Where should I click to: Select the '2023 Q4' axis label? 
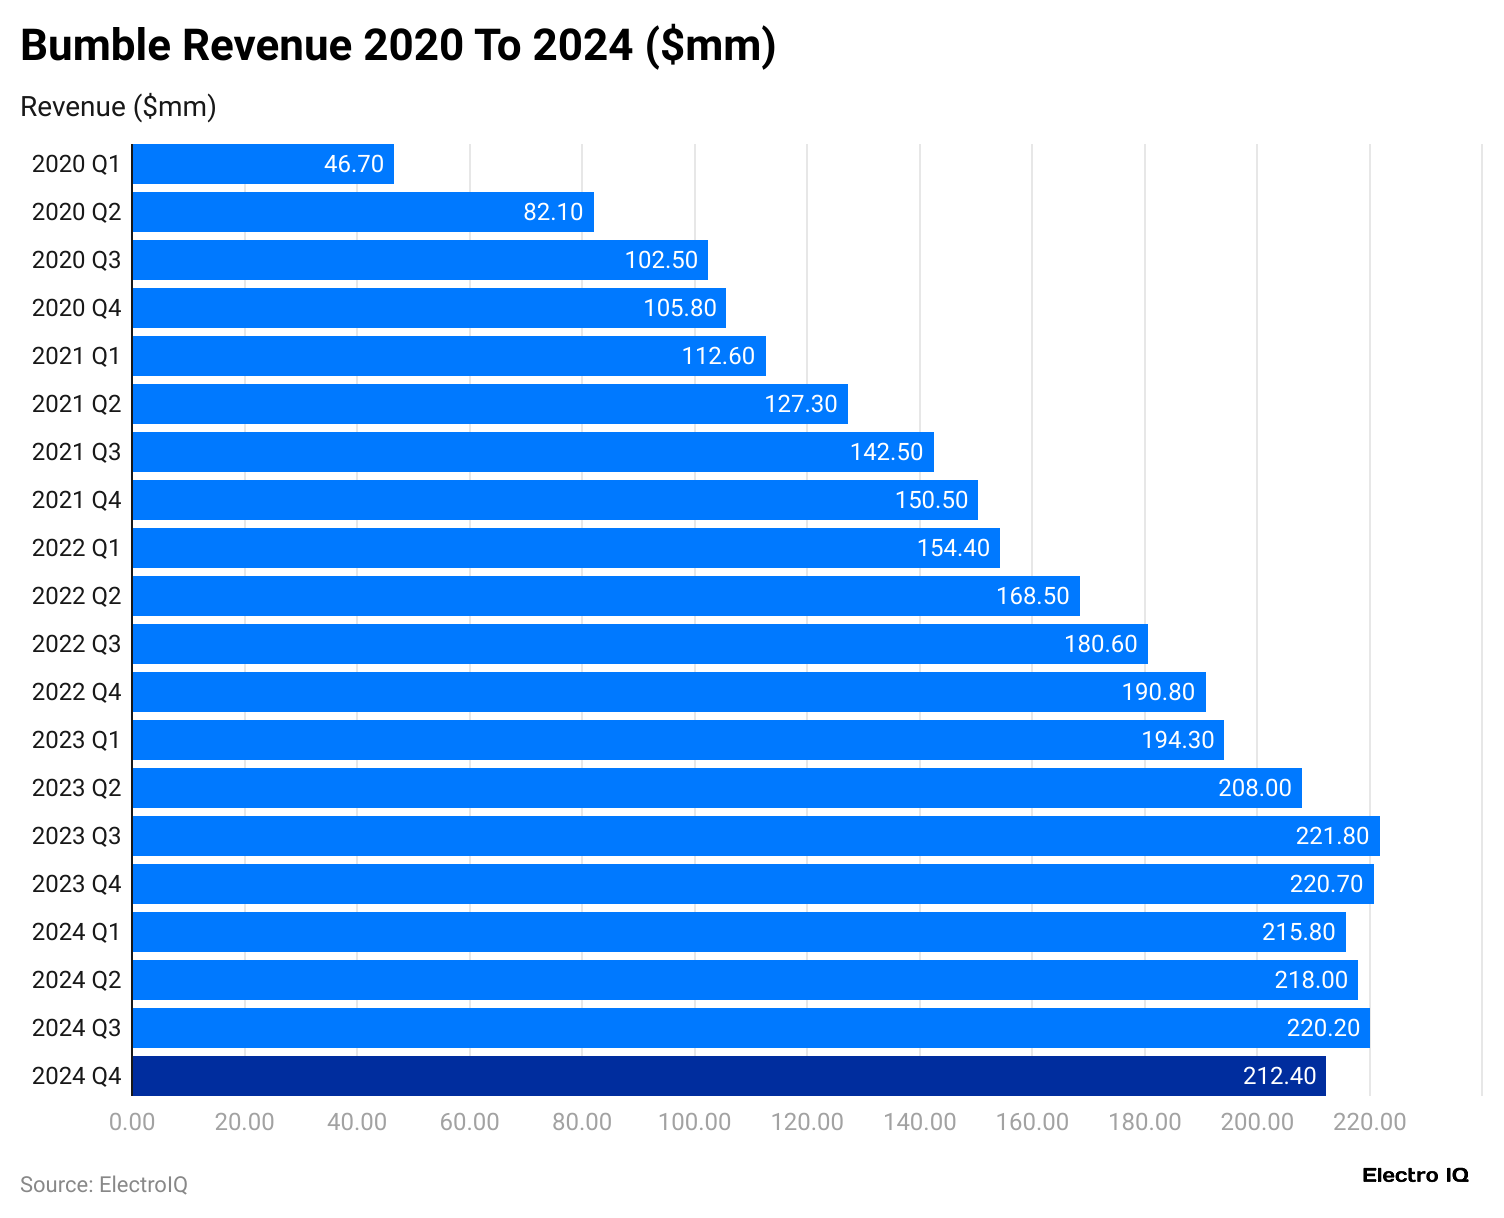tap(76, 884)
